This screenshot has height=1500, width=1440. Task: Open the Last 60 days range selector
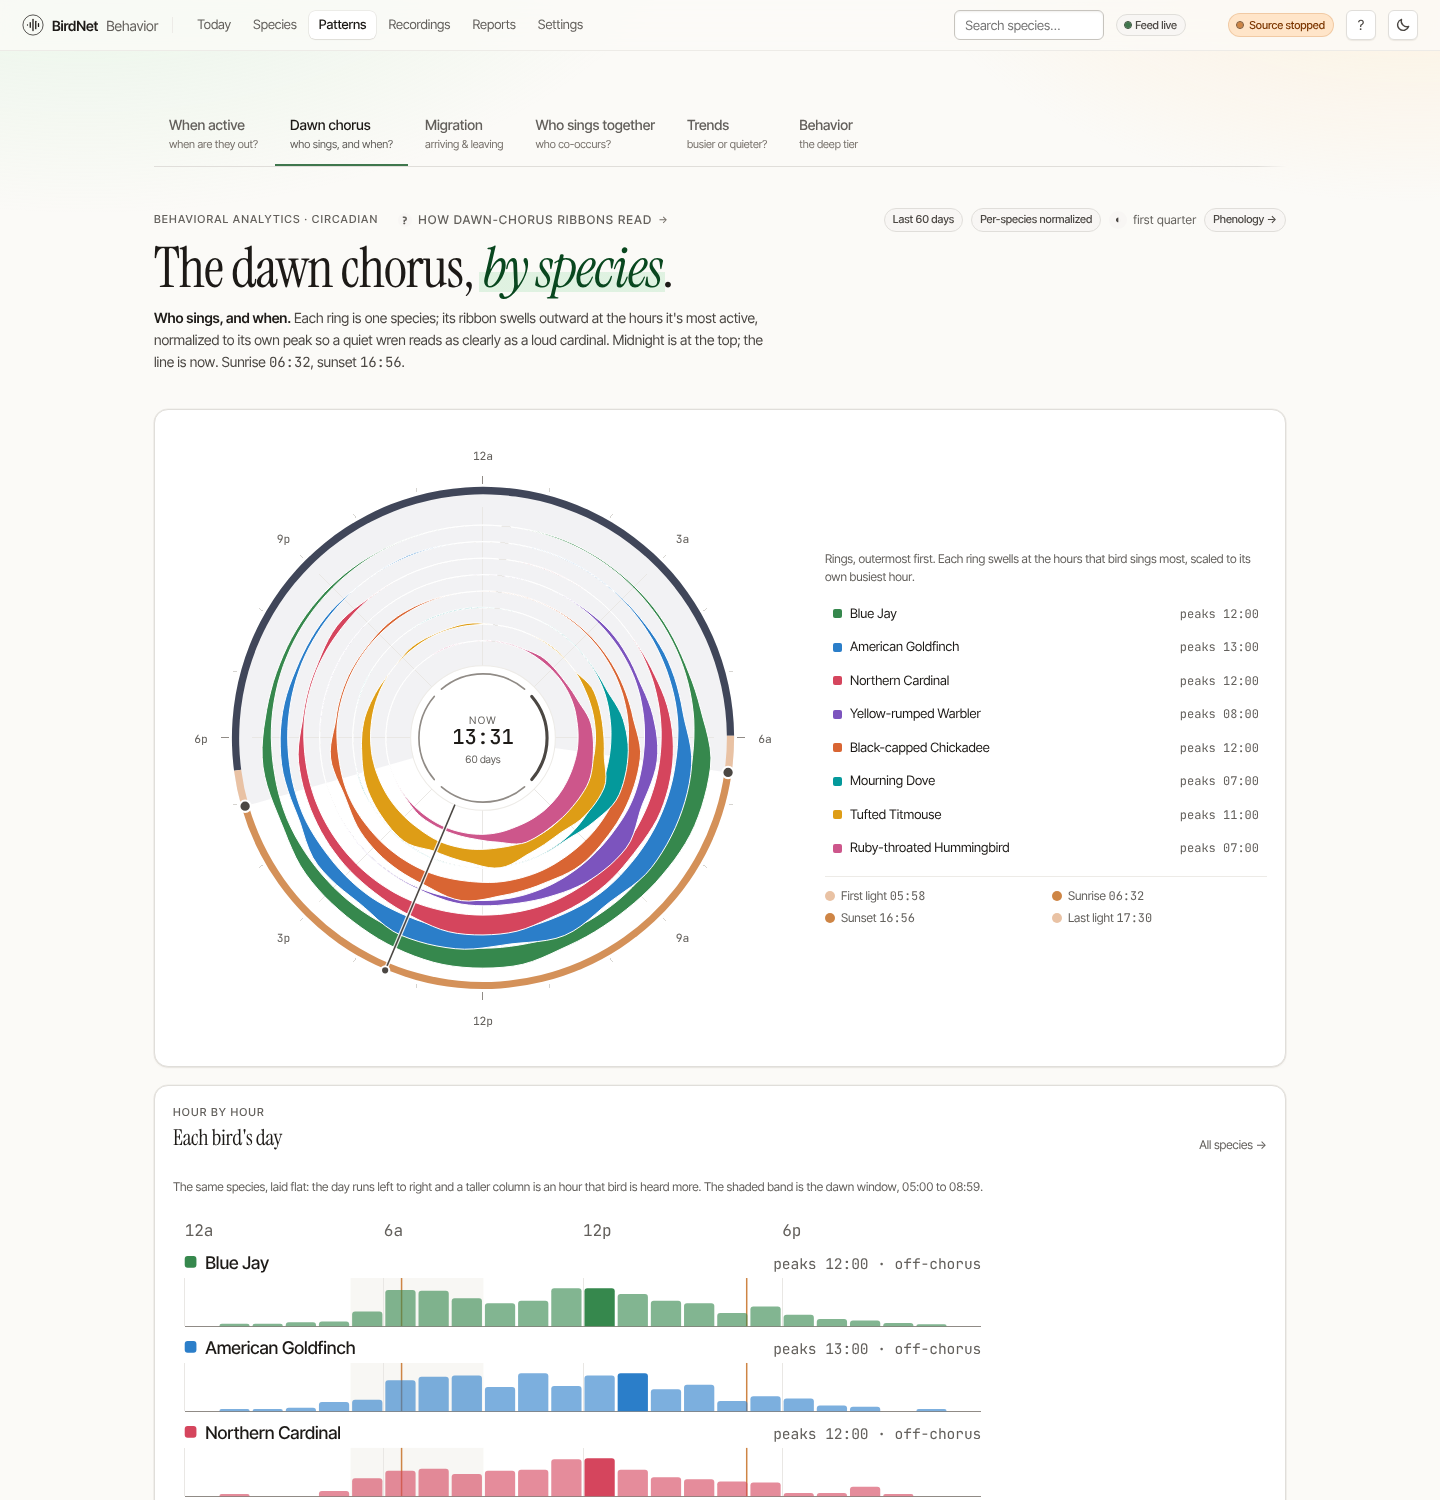click(x=923, y=220)
